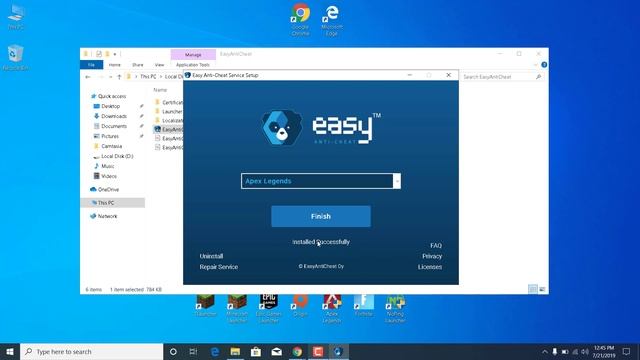Select the Fortnite desktop shortcut
Viewport: 640px width, 360px height.
coord(364,306)
